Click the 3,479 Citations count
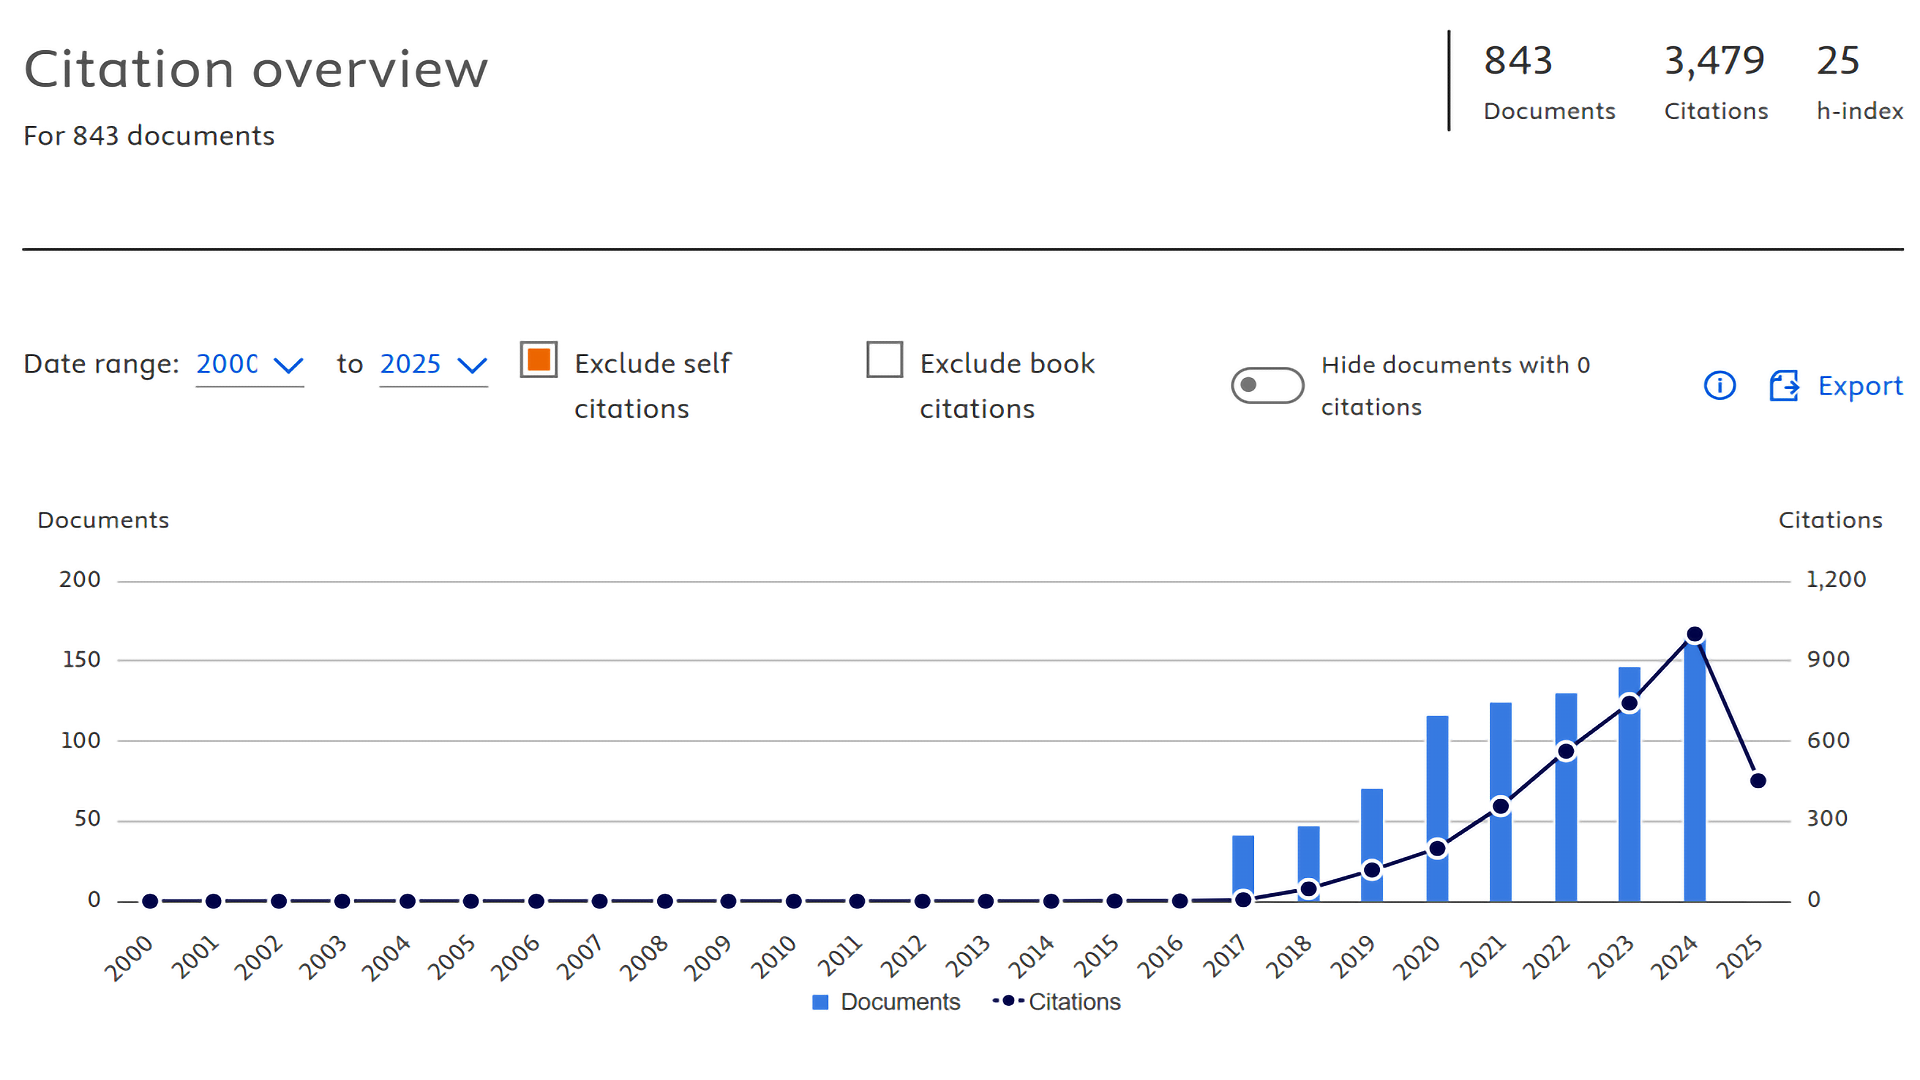 [x=1715, y=61]
